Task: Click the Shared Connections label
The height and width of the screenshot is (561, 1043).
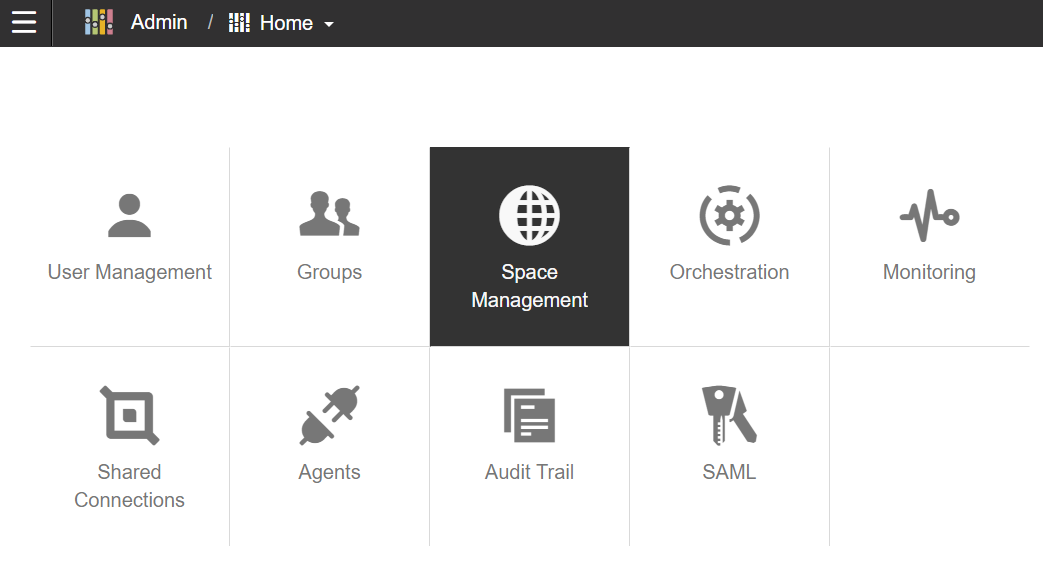Action: (130, 486)
